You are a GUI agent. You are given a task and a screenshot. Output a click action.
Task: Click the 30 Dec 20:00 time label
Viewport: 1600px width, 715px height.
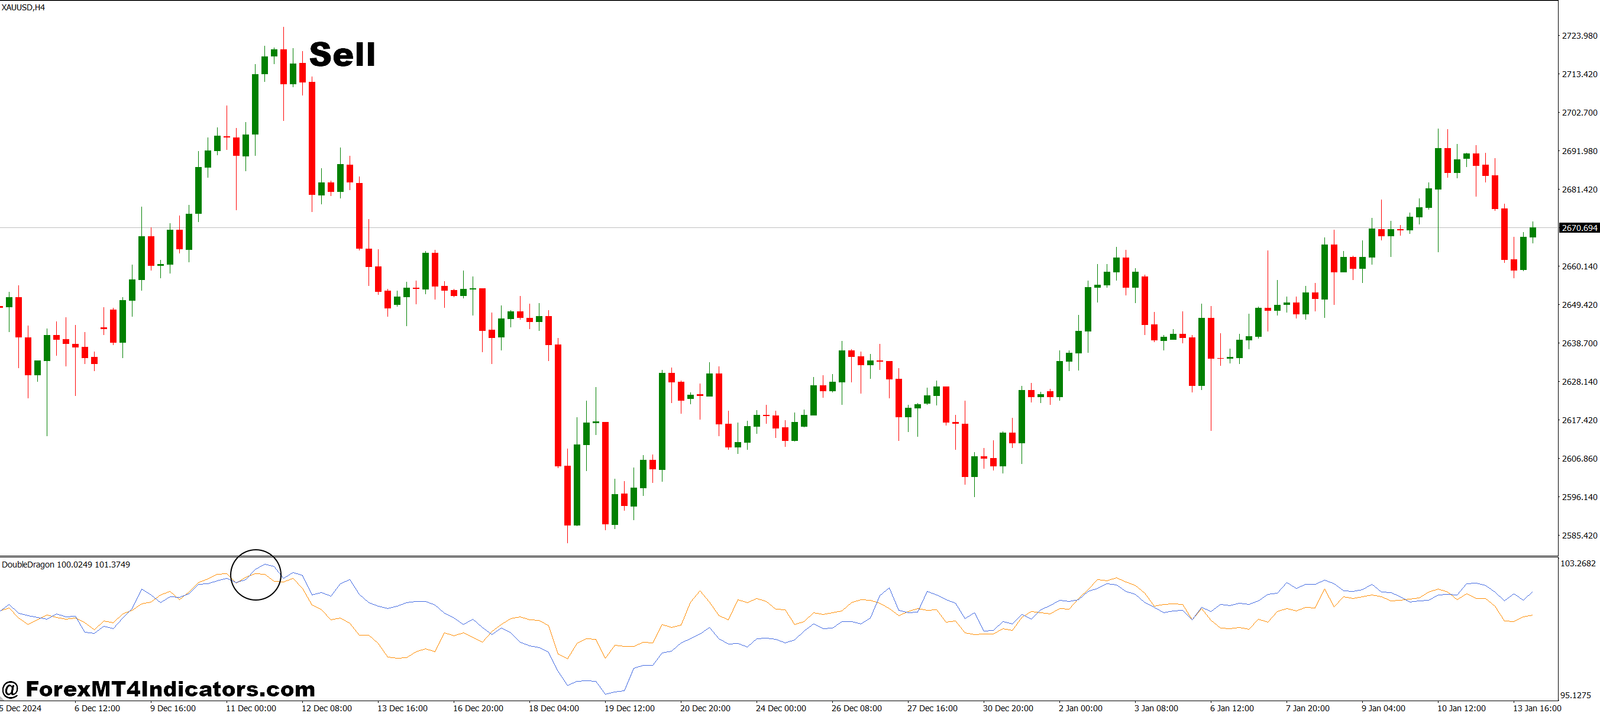[x=1008, y=708]
